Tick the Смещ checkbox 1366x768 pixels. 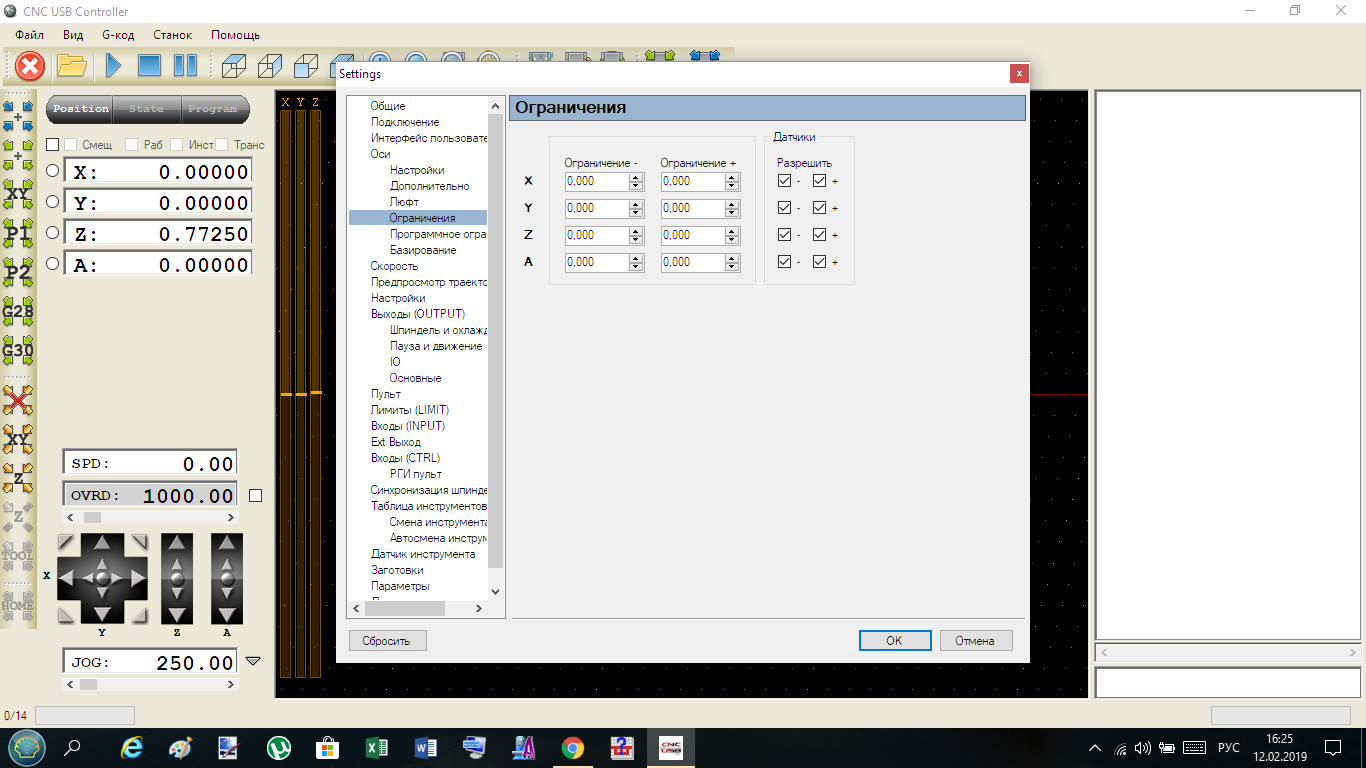click(70, 145)
